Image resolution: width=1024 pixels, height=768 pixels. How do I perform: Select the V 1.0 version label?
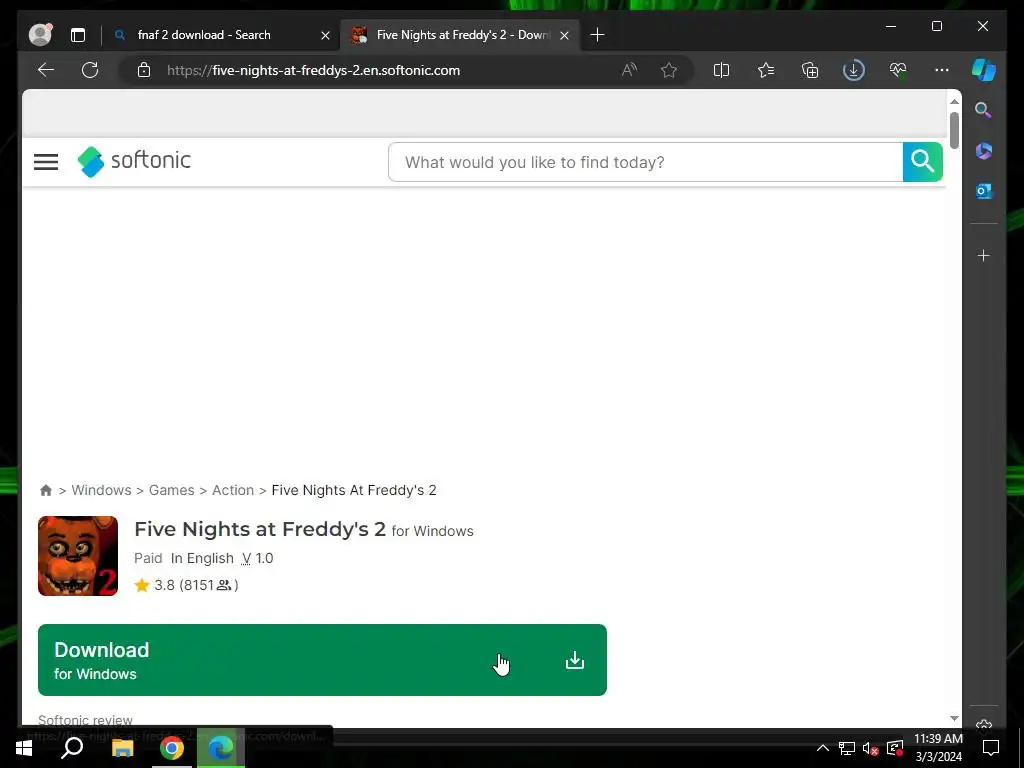[257, 558]
